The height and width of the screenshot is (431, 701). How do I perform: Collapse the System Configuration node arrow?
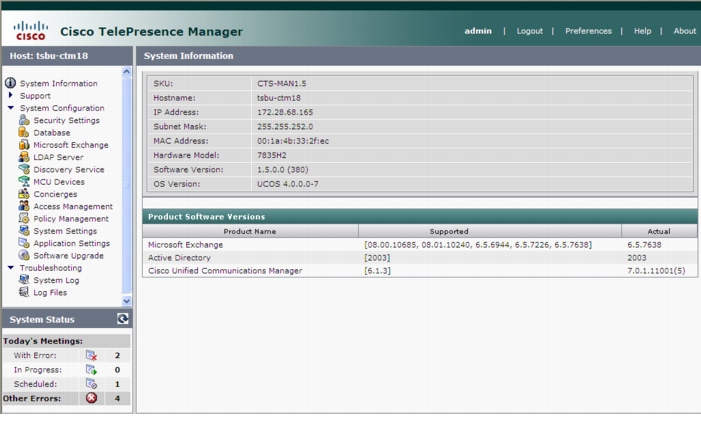[11, 108]
